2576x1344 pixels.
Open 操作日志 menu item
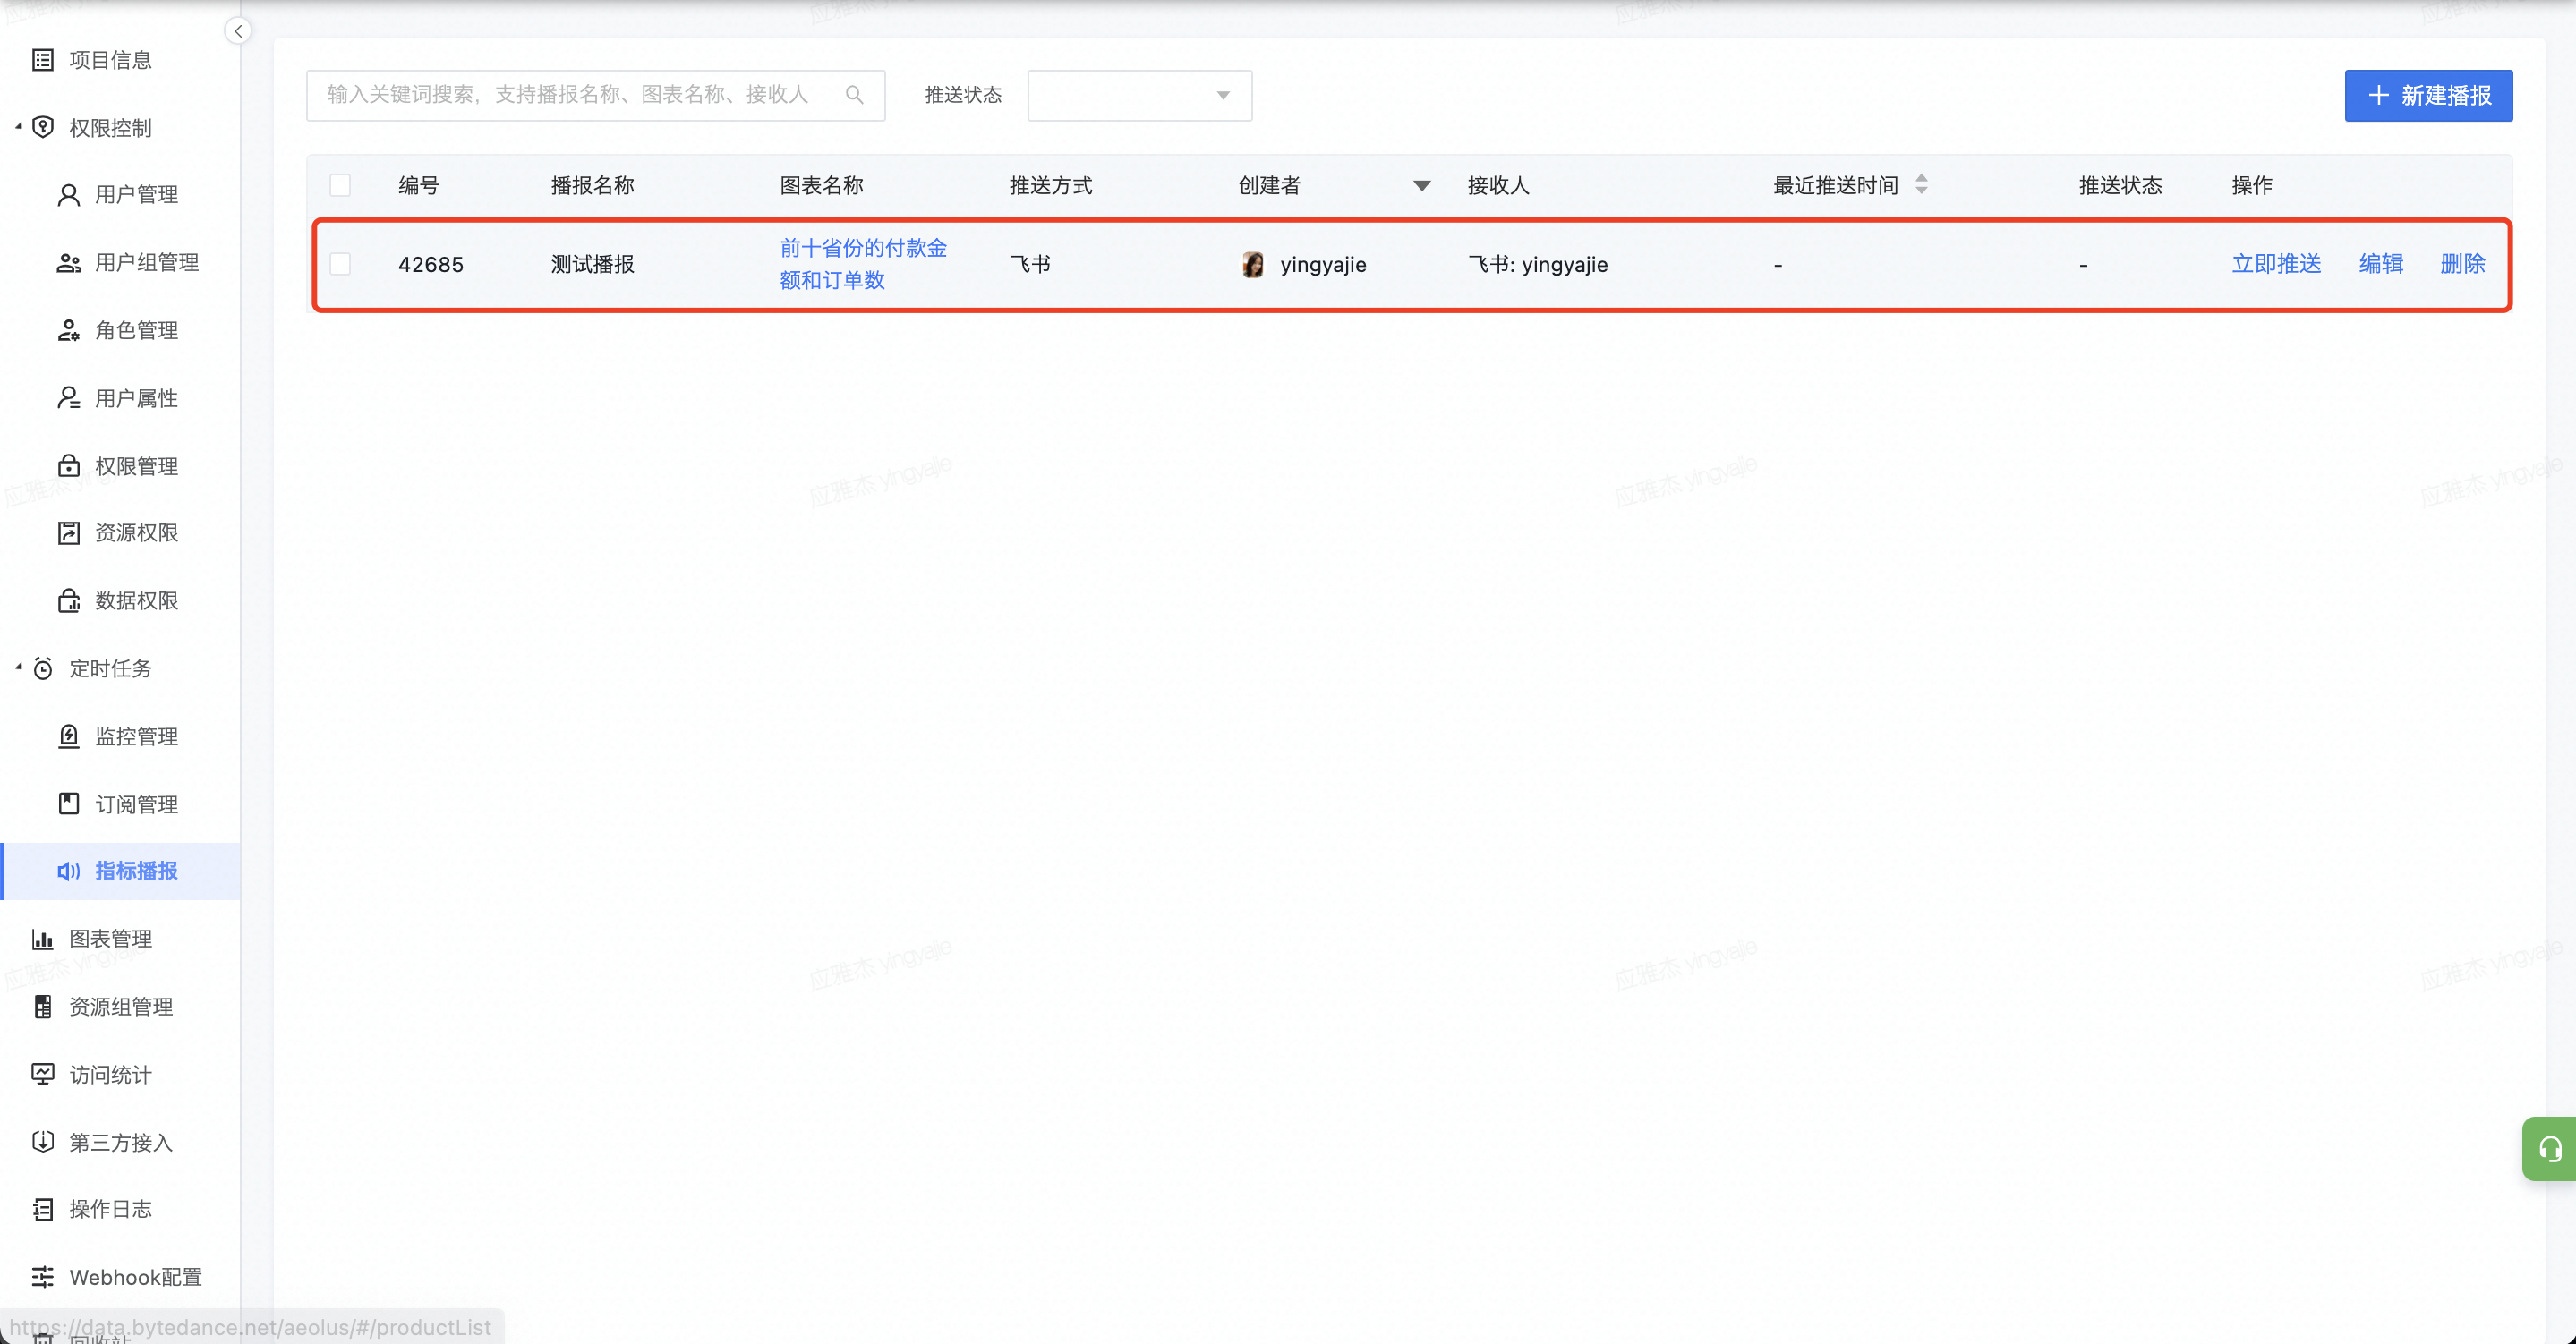pyautogui.click(x=120, y=1210)
